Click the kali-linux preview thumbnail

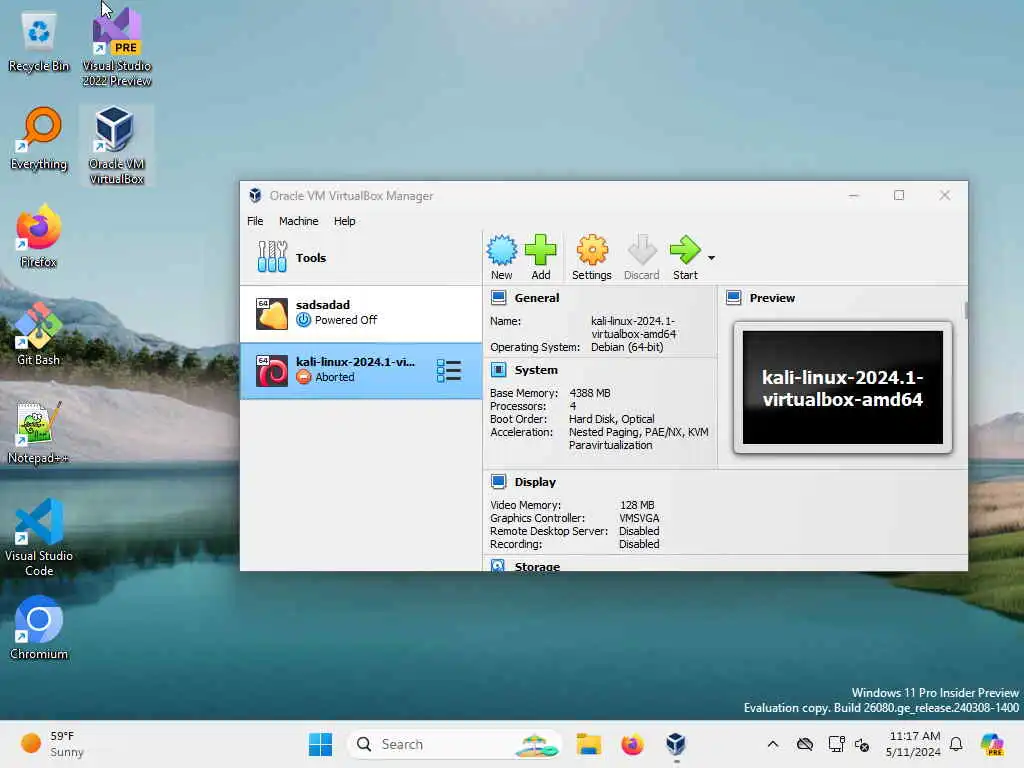pos(842,387)
